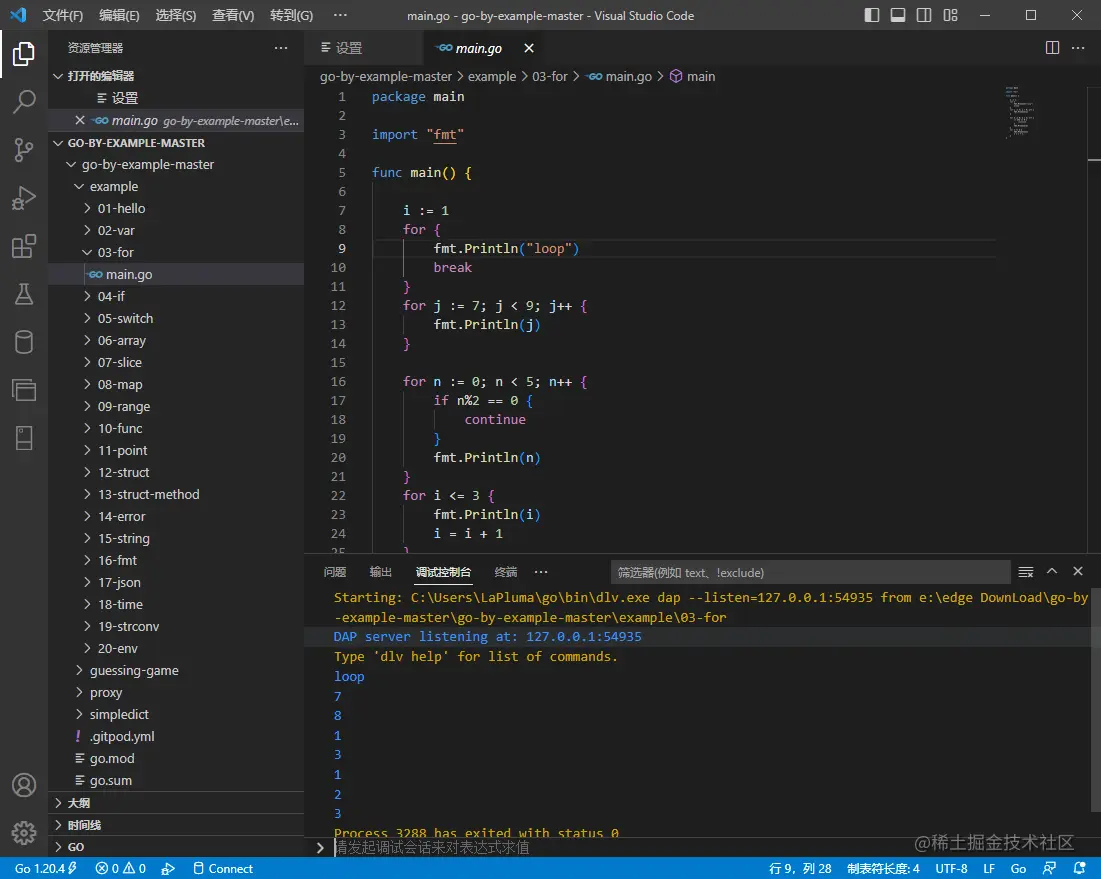Close main.go in open editors list
Image resolution: width=1101 pixels, height=879 pixels.
click(x=80, y=120)
